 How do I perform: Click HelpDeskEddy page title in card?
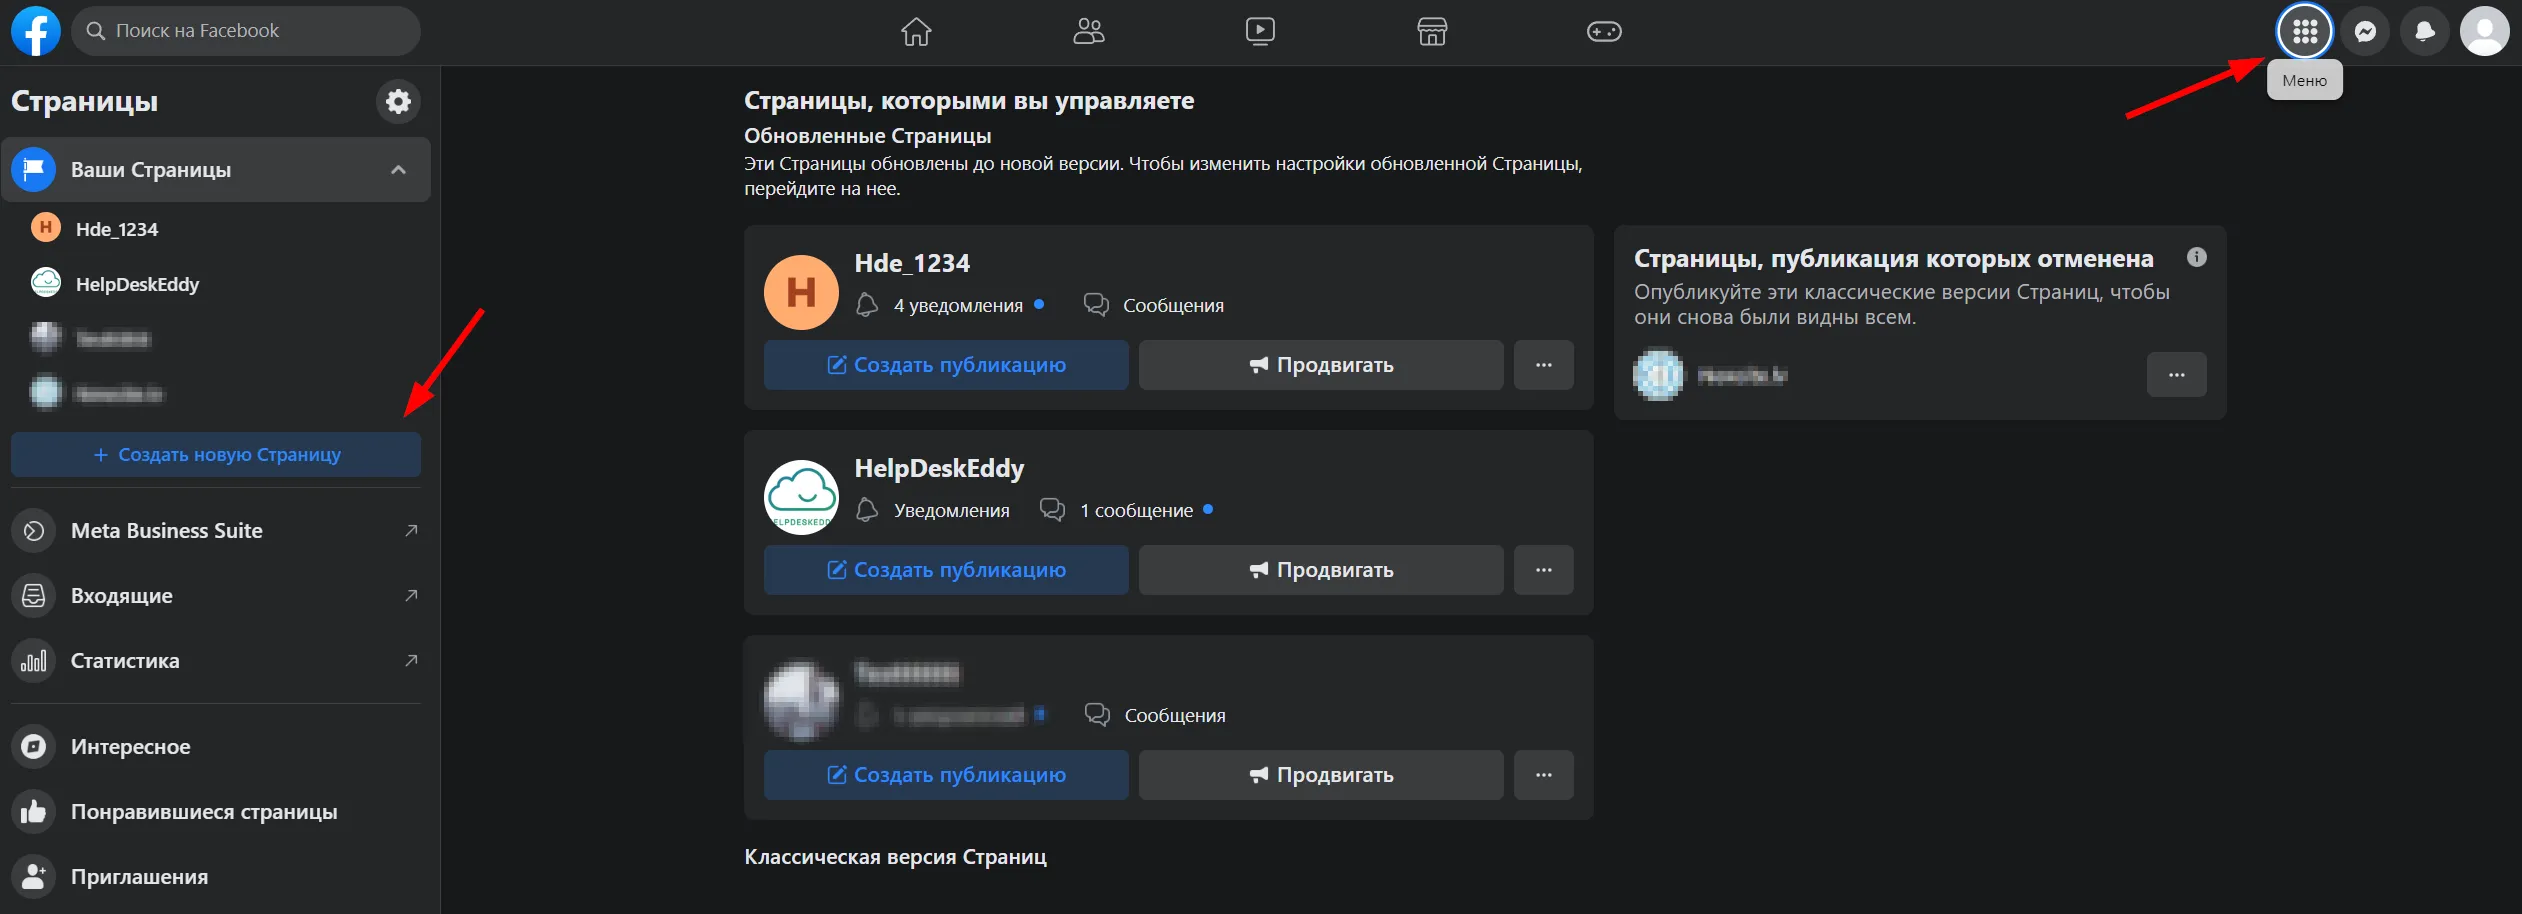pyautogui.click(x=939, y=468)
